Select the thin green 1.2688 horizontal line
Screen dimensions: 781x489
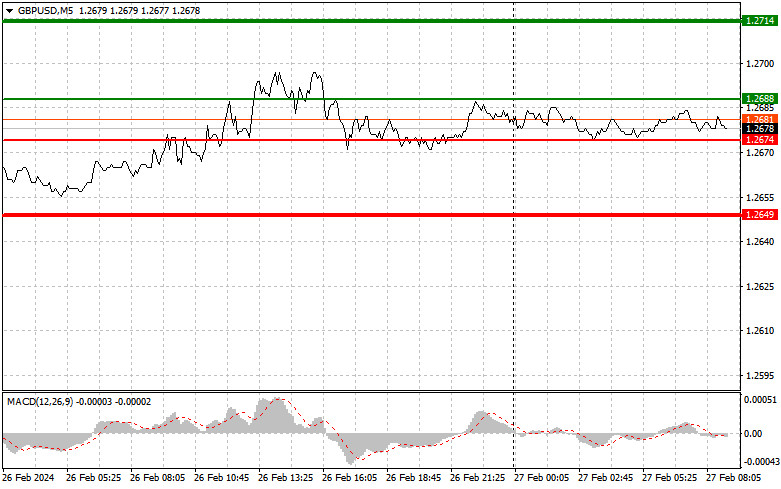pos(372,99)
